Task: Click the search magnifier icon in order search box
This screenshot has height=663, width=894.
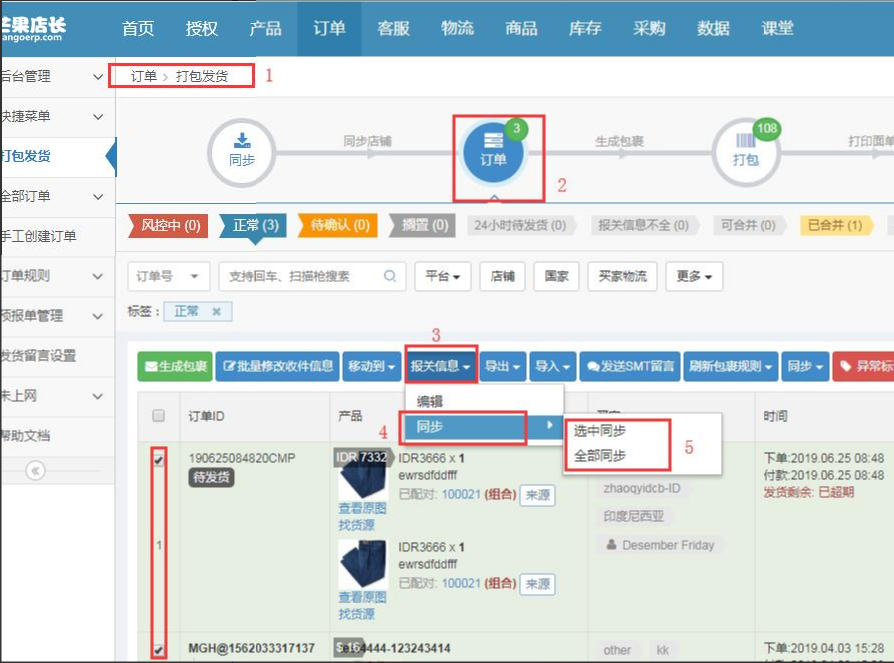Action: (x=391, y=276)
